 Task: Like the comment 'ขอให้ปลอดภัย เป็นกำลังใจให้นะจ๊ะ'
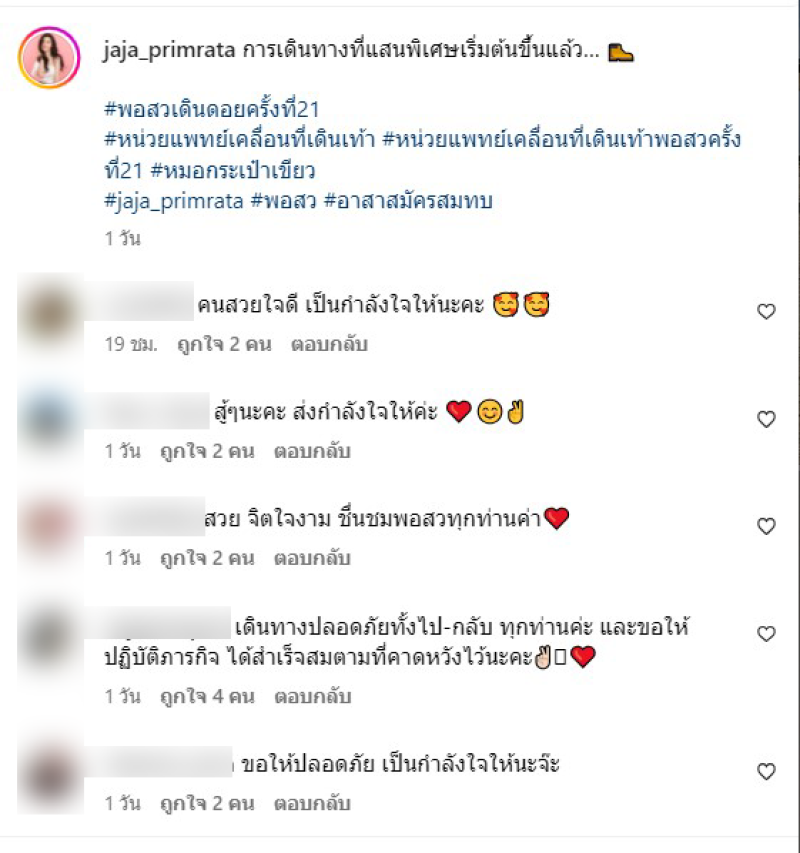coord(766,771)
